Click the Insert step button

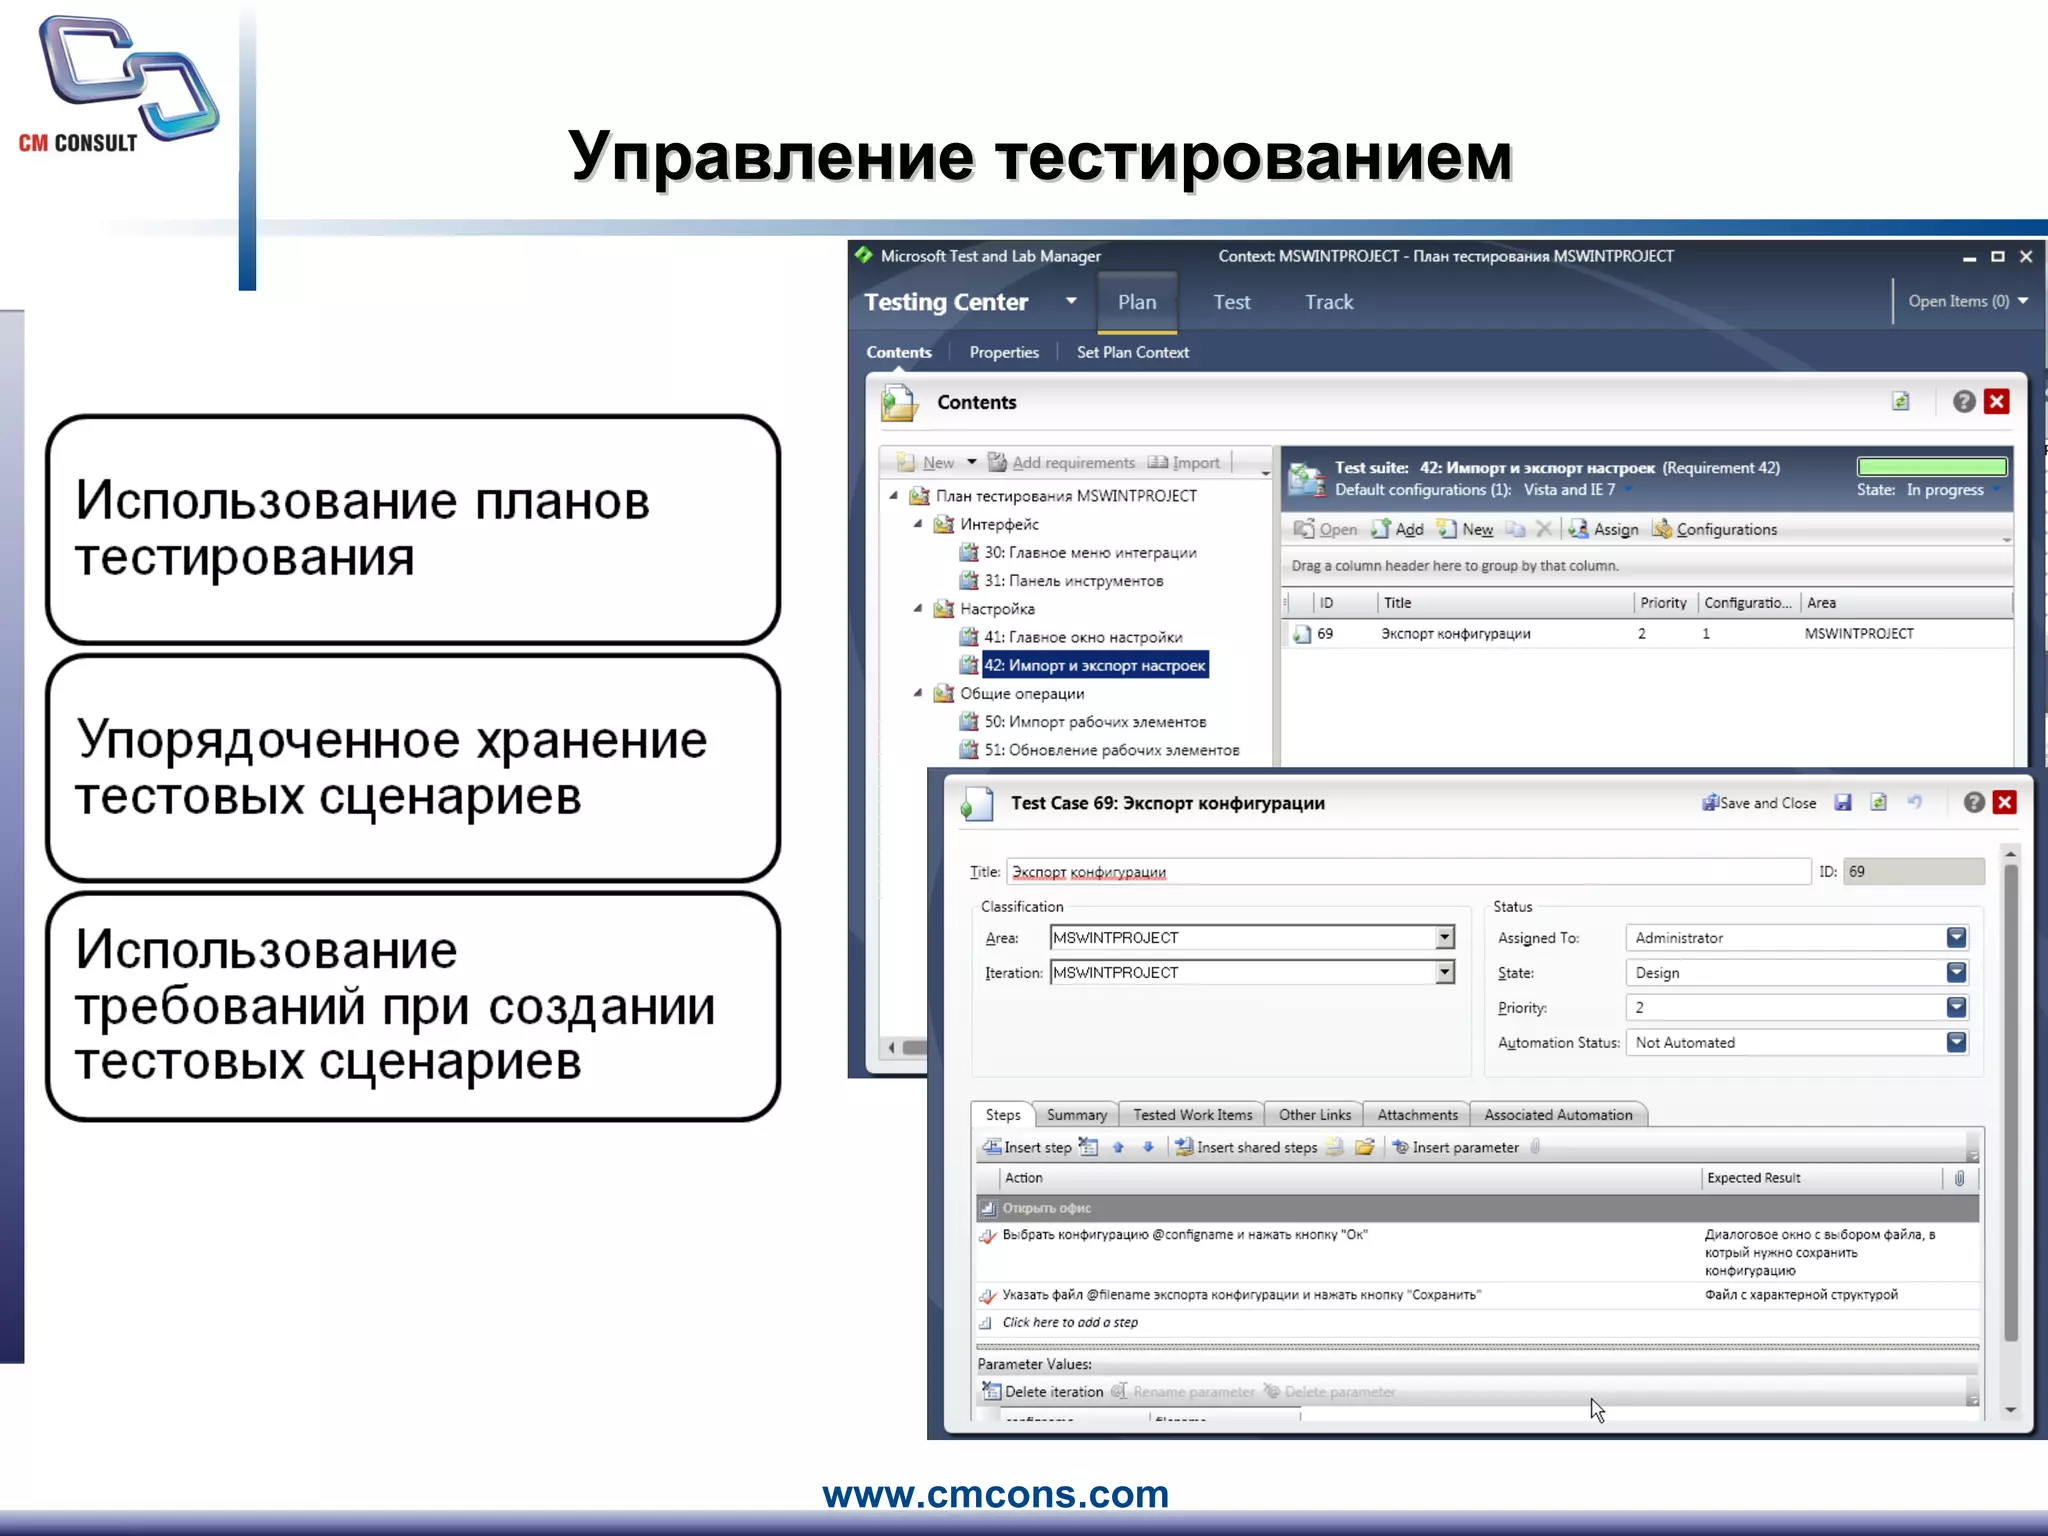click(1027, 1147)
